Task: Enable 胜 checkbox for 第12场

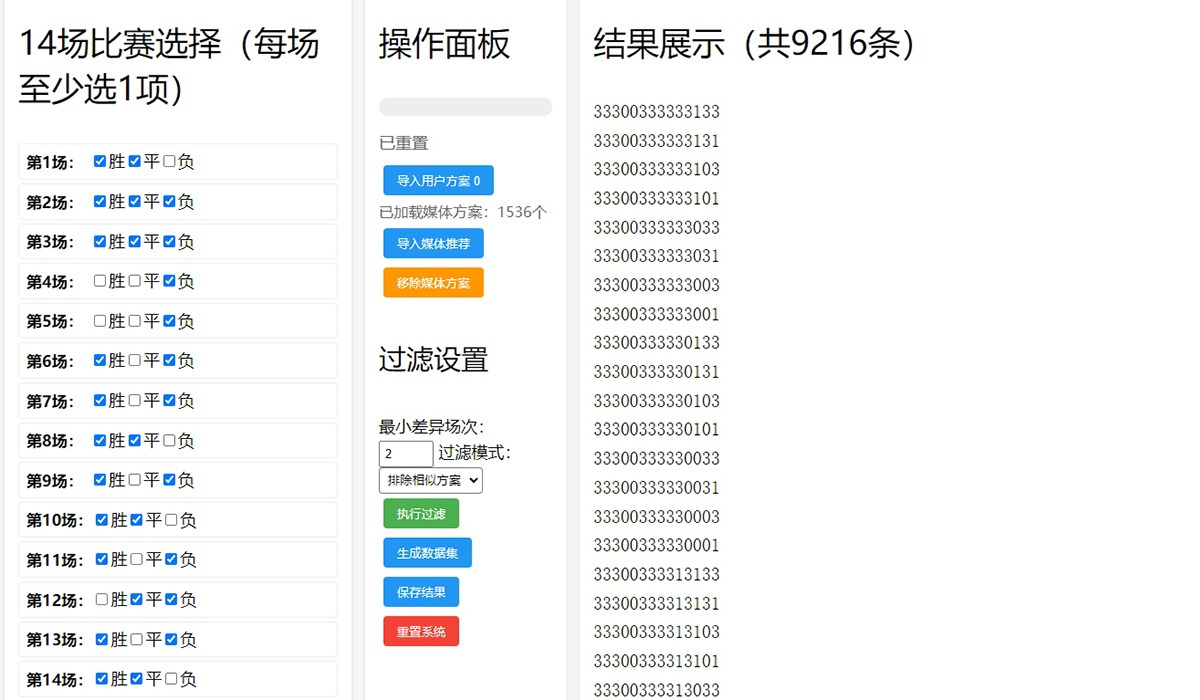Action: (102, 599)
